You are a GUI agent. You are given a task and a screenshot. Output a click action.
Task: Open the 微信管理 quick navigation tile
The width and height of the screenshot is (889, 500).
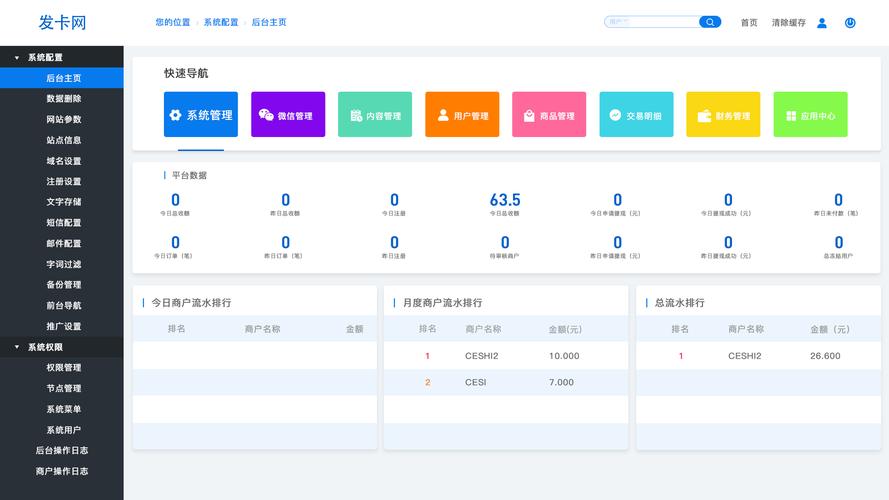click(288, 115)
